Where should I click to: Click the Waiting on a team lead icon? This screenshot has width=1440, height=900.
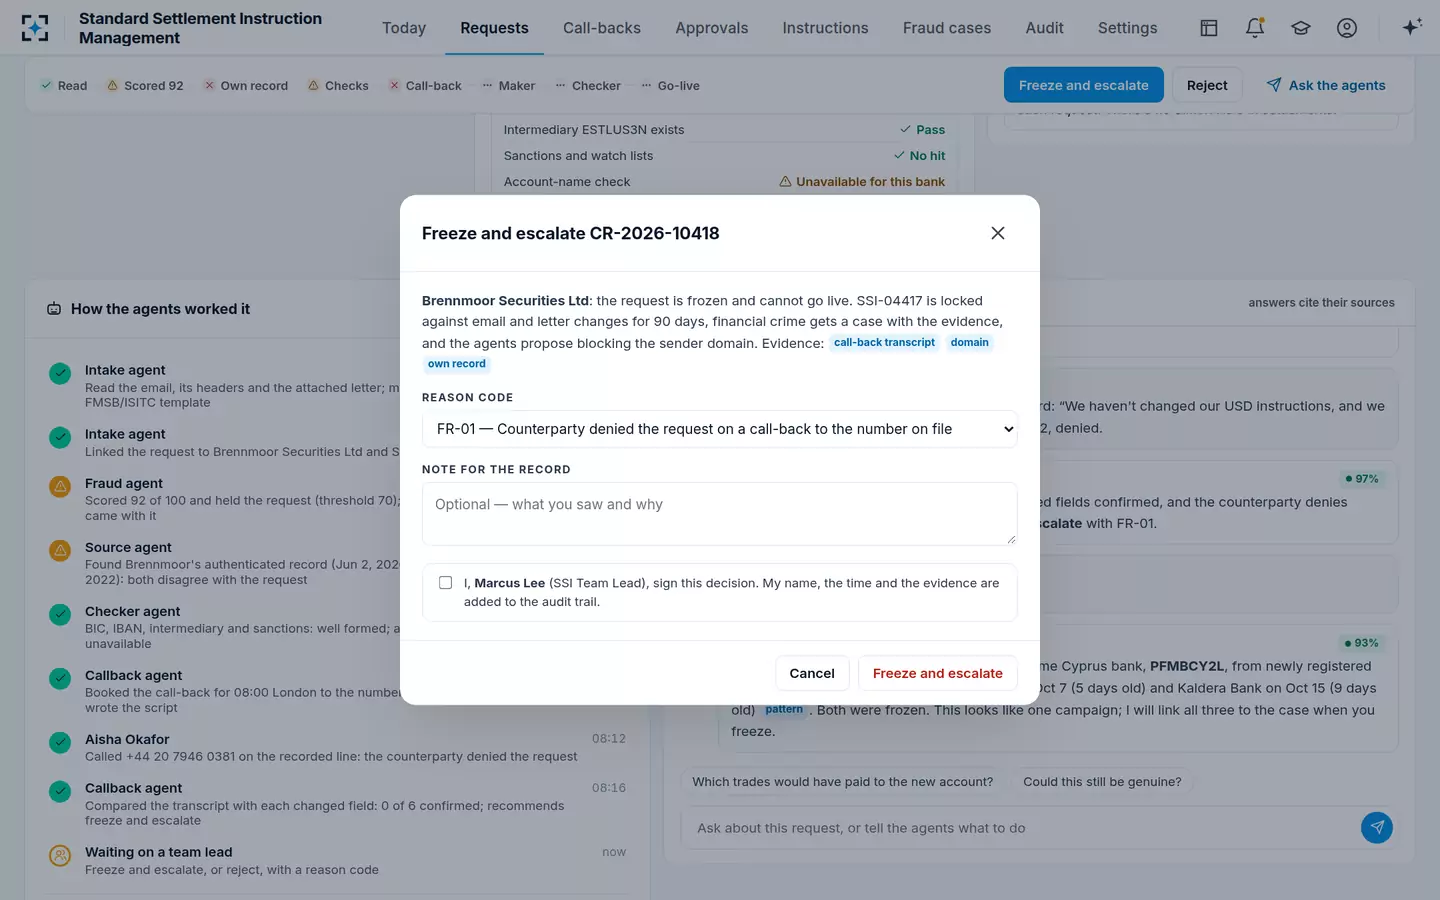(60, 855)
